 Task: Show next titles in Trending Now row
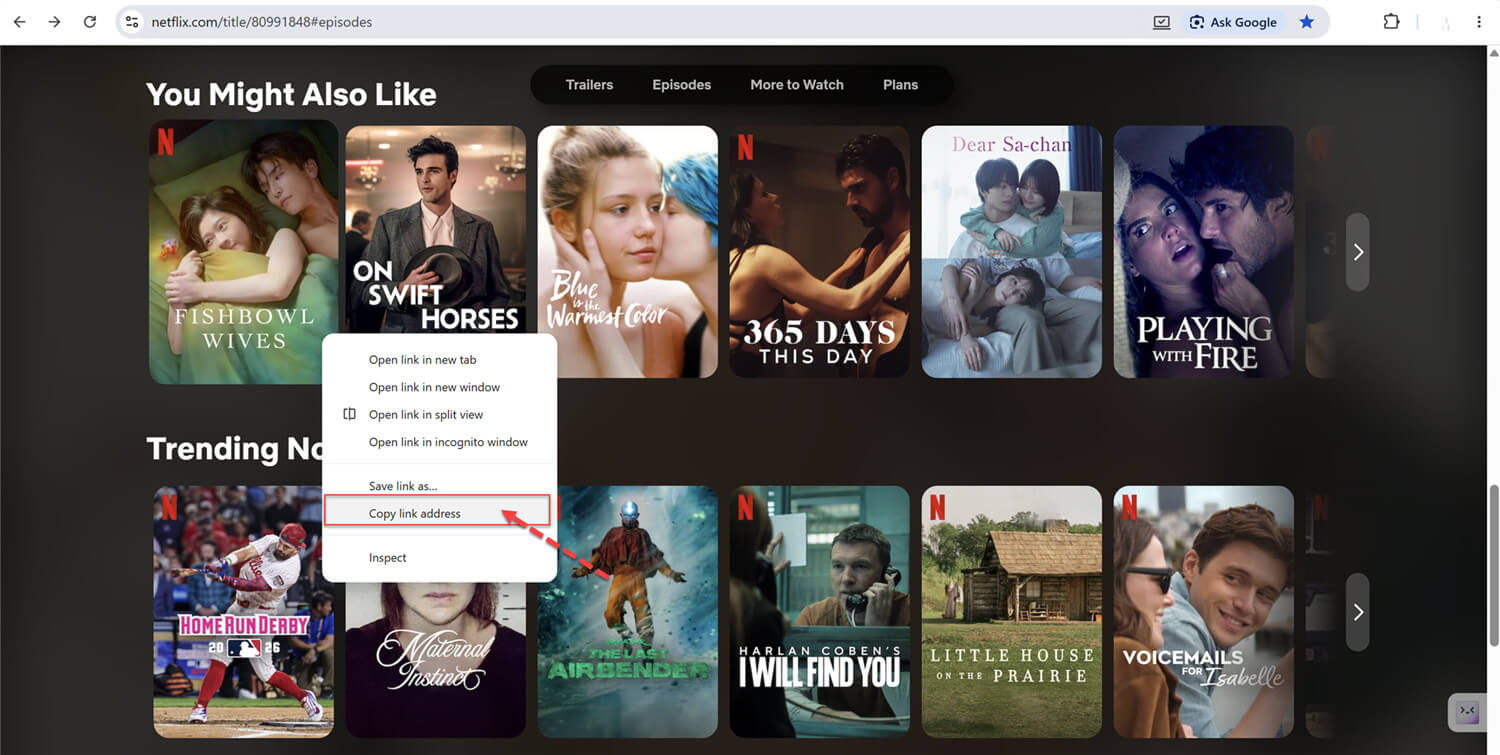(1358, 612)
